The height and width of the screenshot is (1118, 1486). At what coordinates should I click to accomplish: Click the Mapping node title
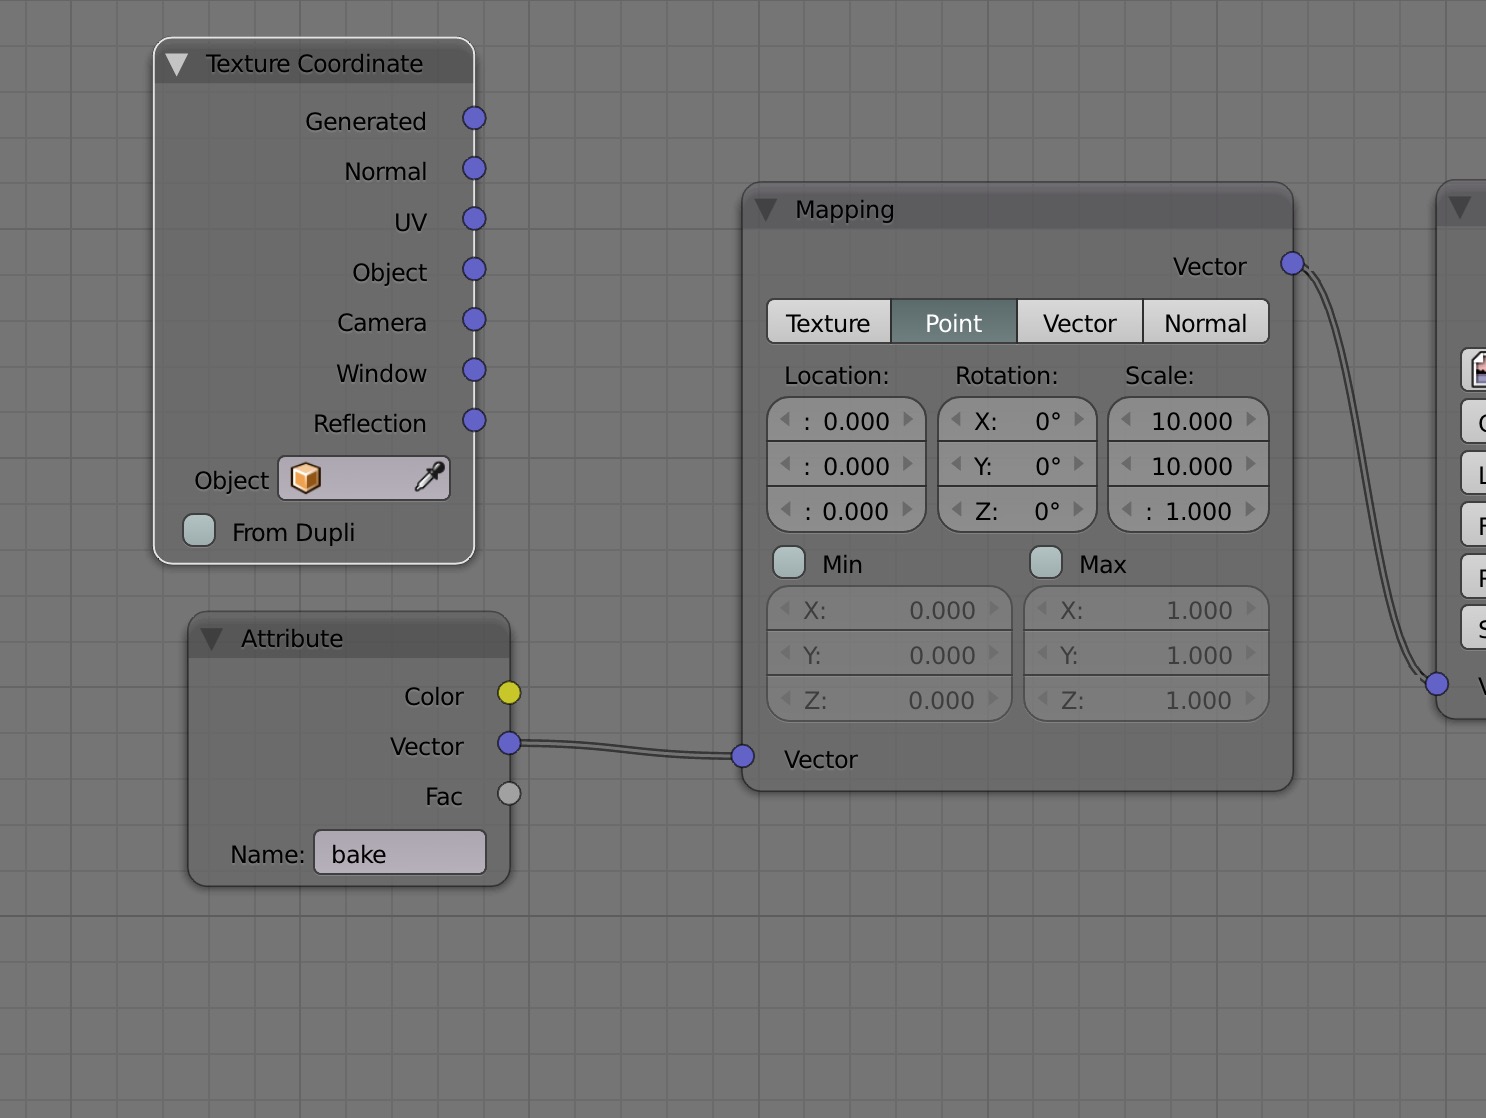tap(845, 210)
